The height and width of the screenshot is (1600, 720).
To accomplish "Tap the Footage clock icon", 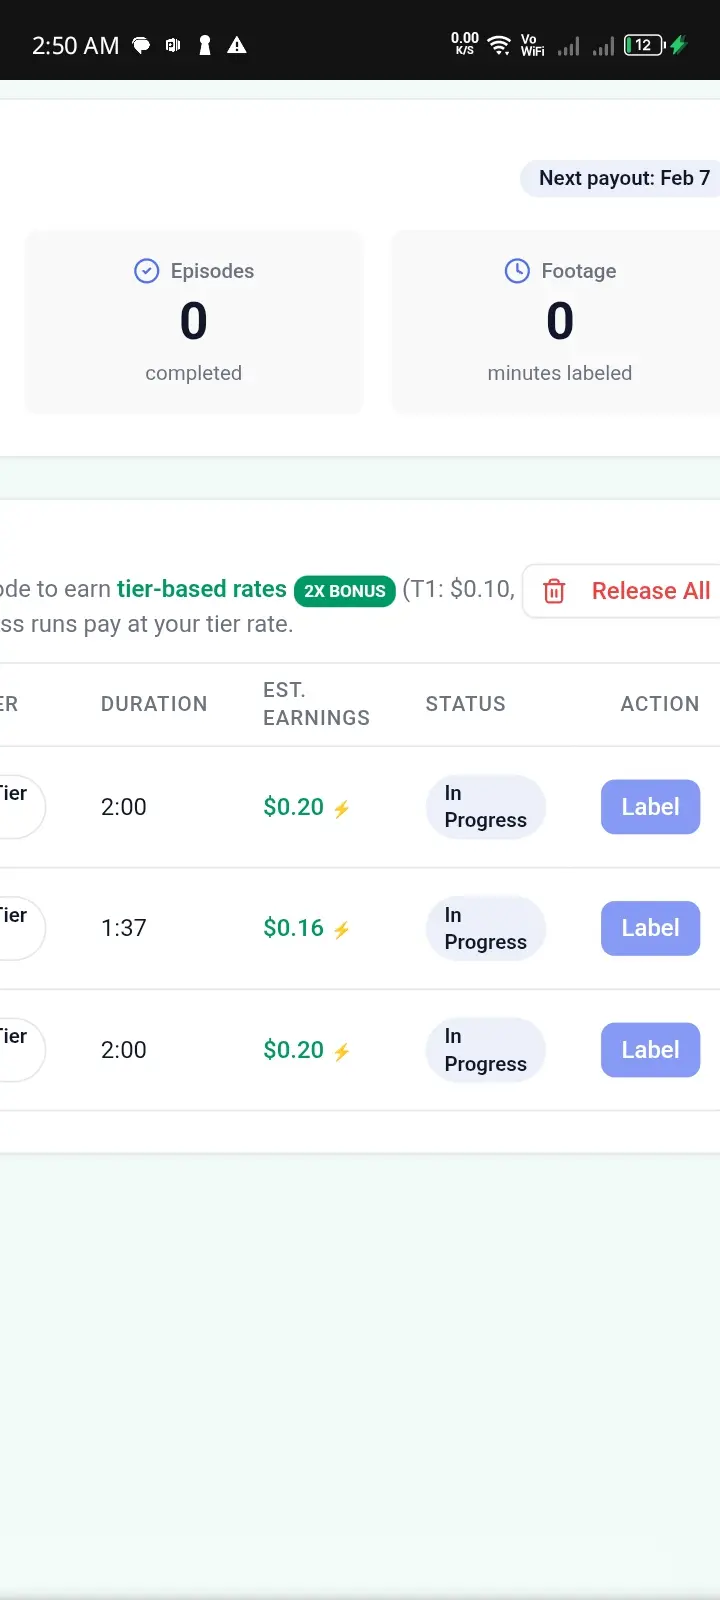I will [x=517, y=271].
